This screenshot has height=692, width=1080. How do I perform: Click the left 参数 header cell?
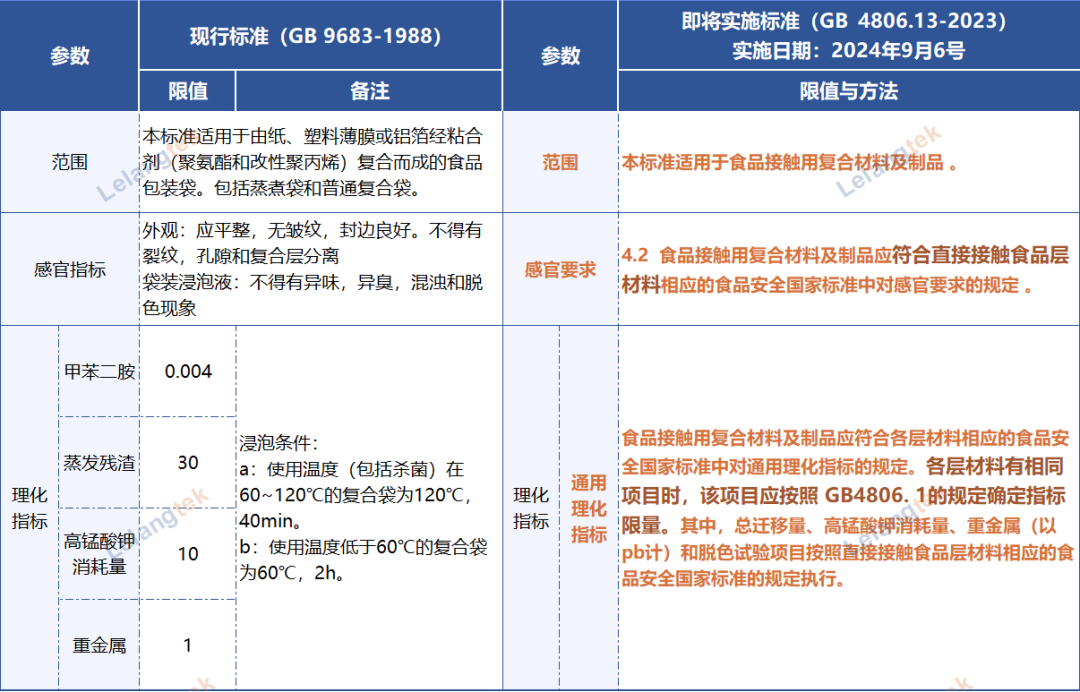click(69, 56)
